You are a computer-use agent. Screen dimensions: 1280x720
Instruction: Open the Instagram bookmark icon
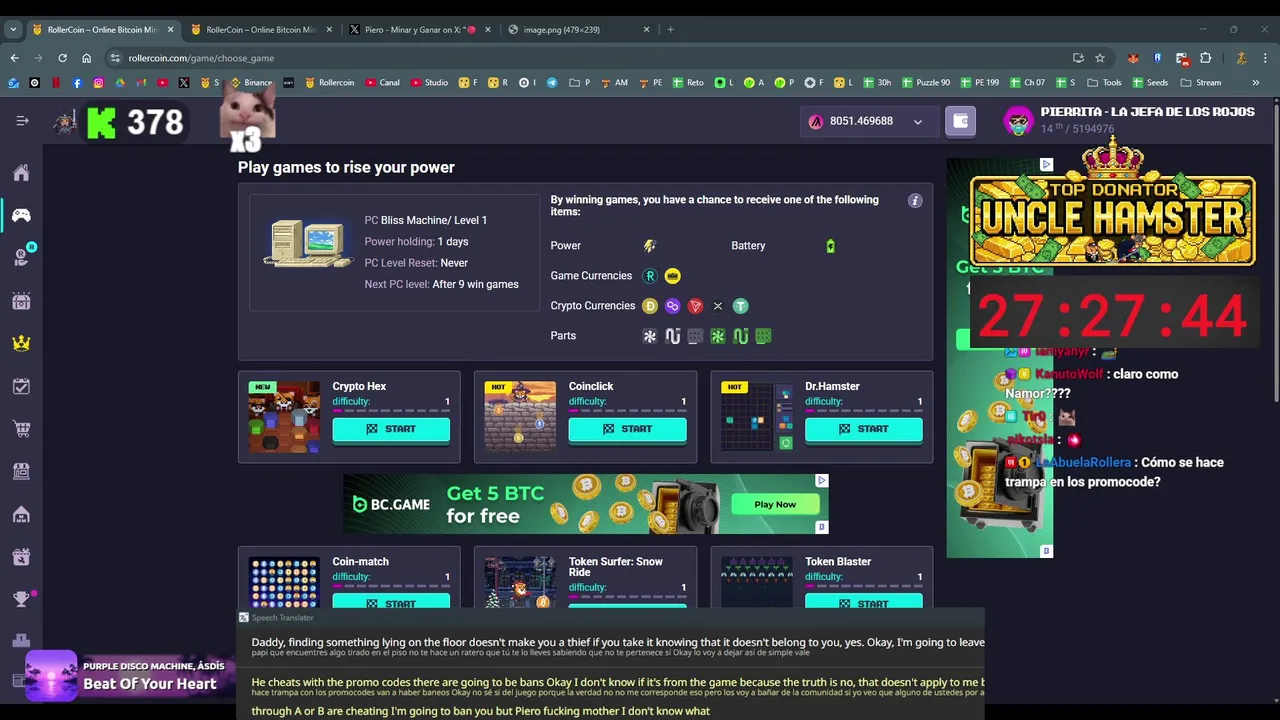click(x=98, y=83)
